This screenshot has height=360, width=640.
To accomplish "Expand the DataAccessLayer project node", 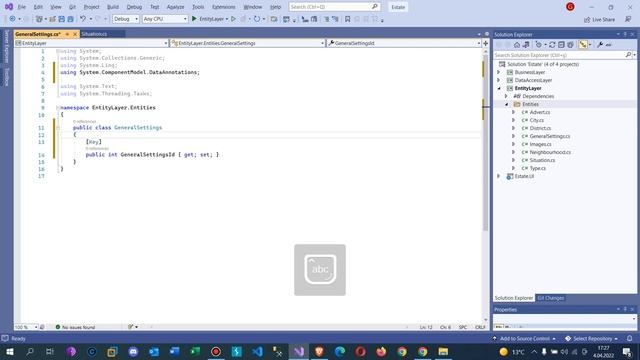I will [498, 80].
